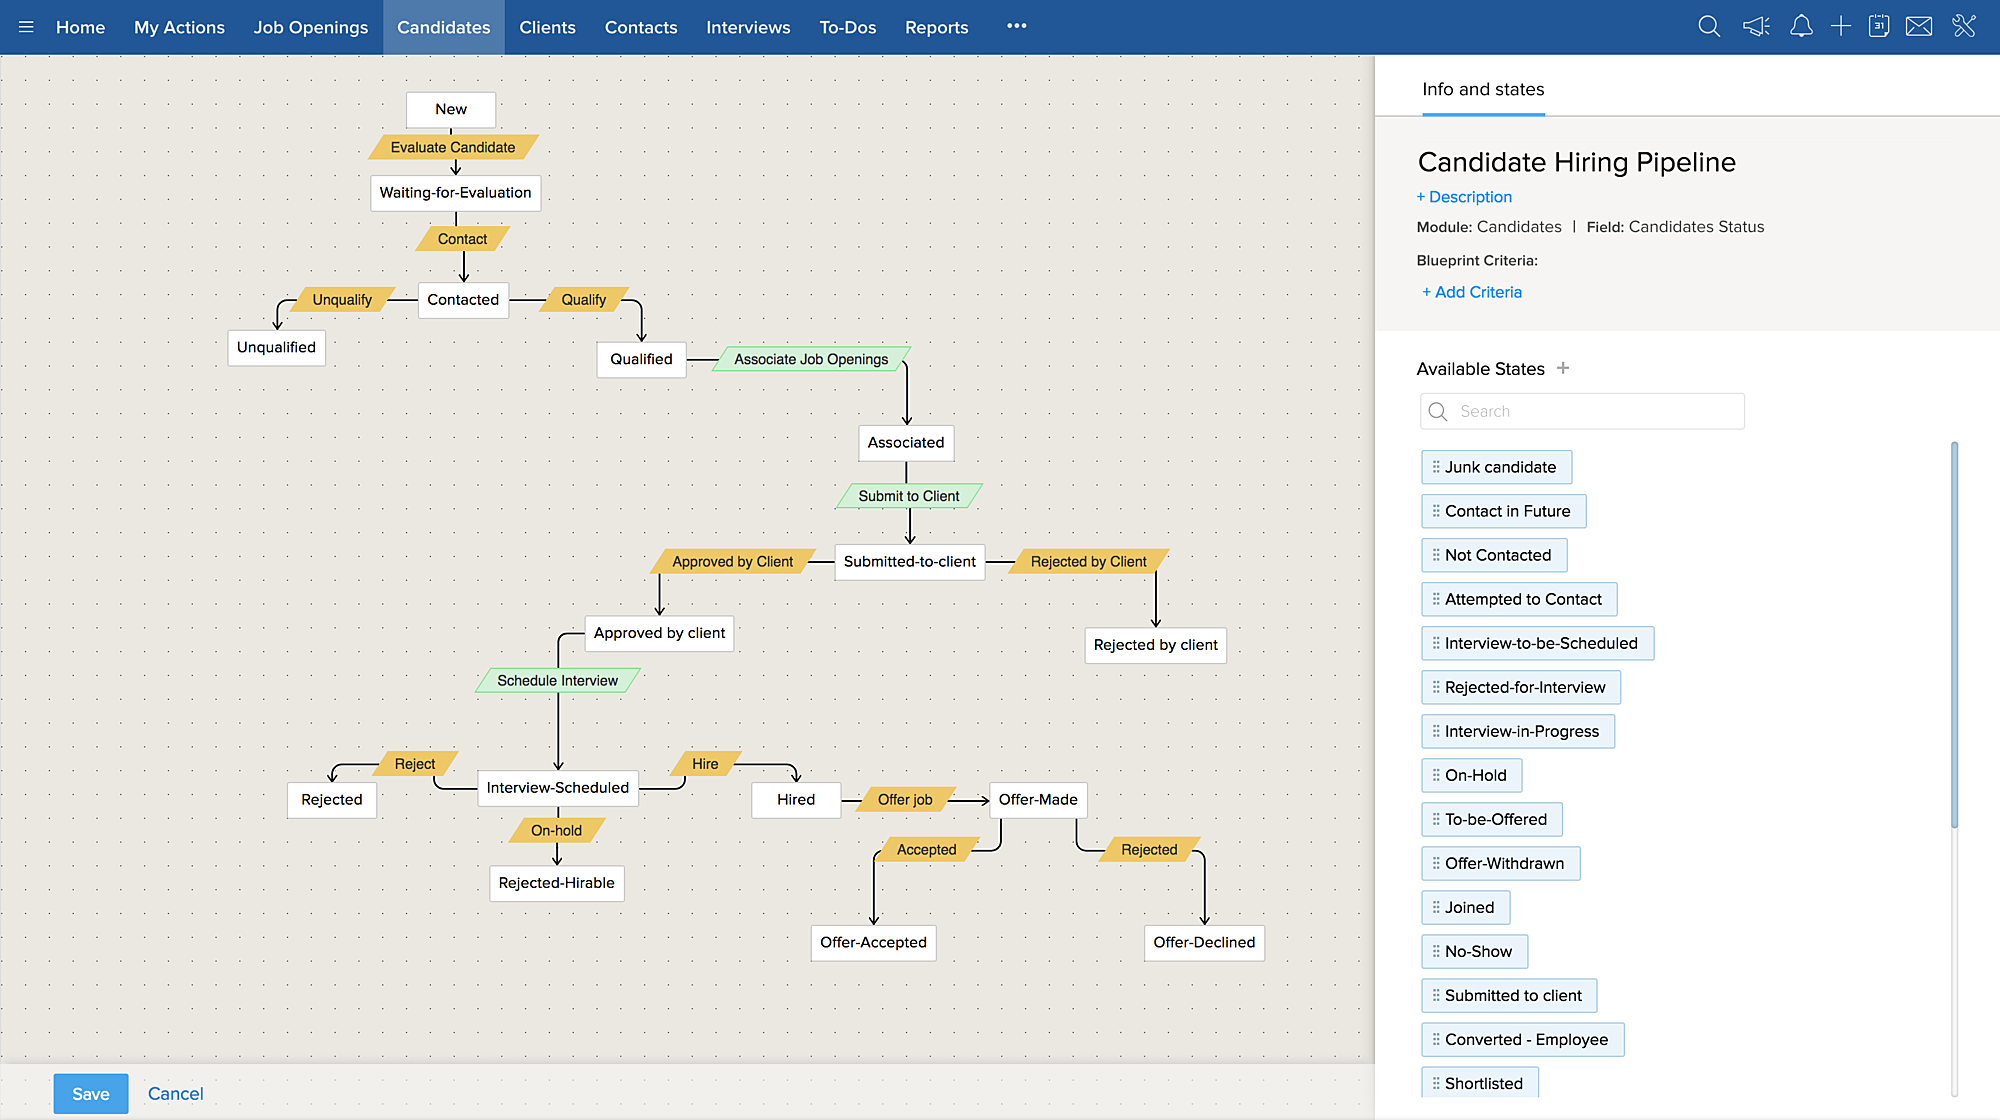Select the Associate Job Openings transition
The height and width of the screenshot is (1120, 2000).
[x=811, y=359]
